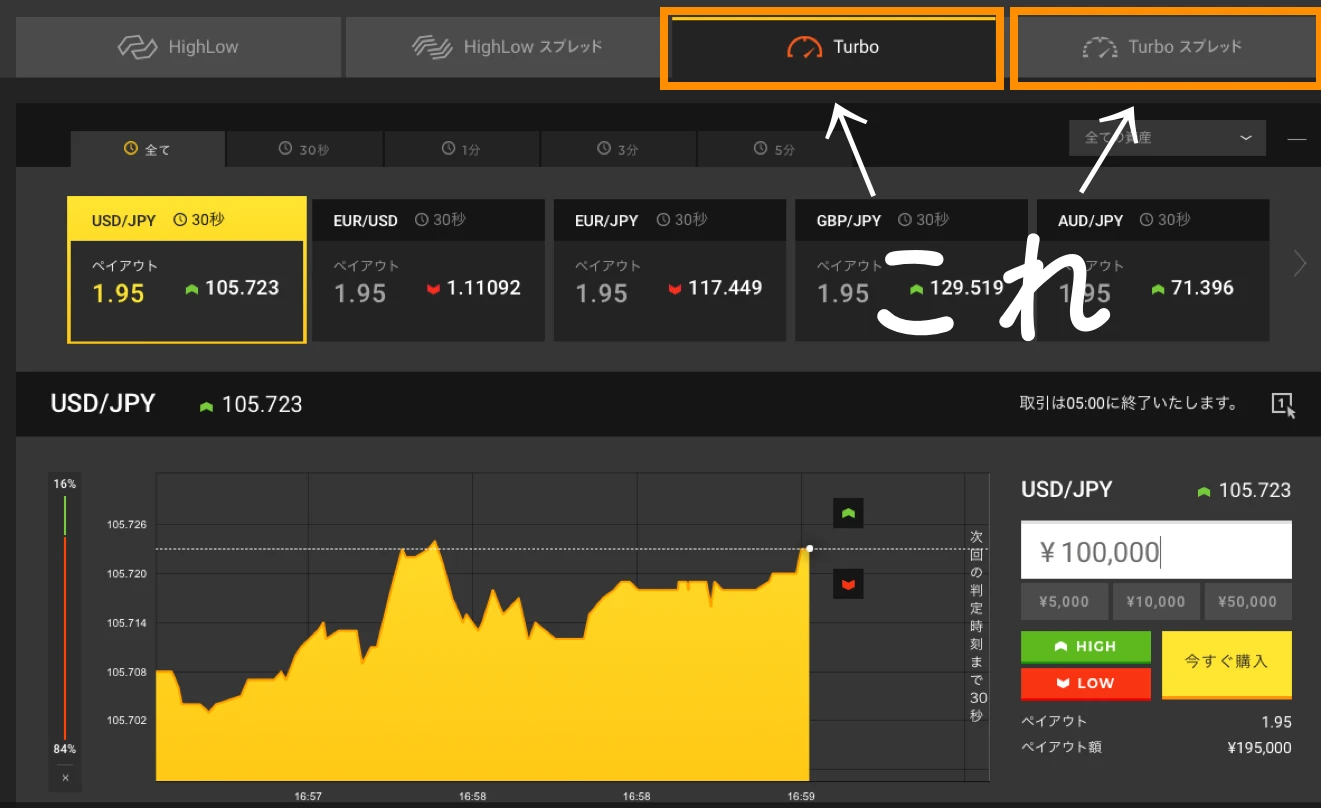1321x808 pixels.
Task: Switch to the HighLow スプレッド tab
Action: tap(506, 47)
